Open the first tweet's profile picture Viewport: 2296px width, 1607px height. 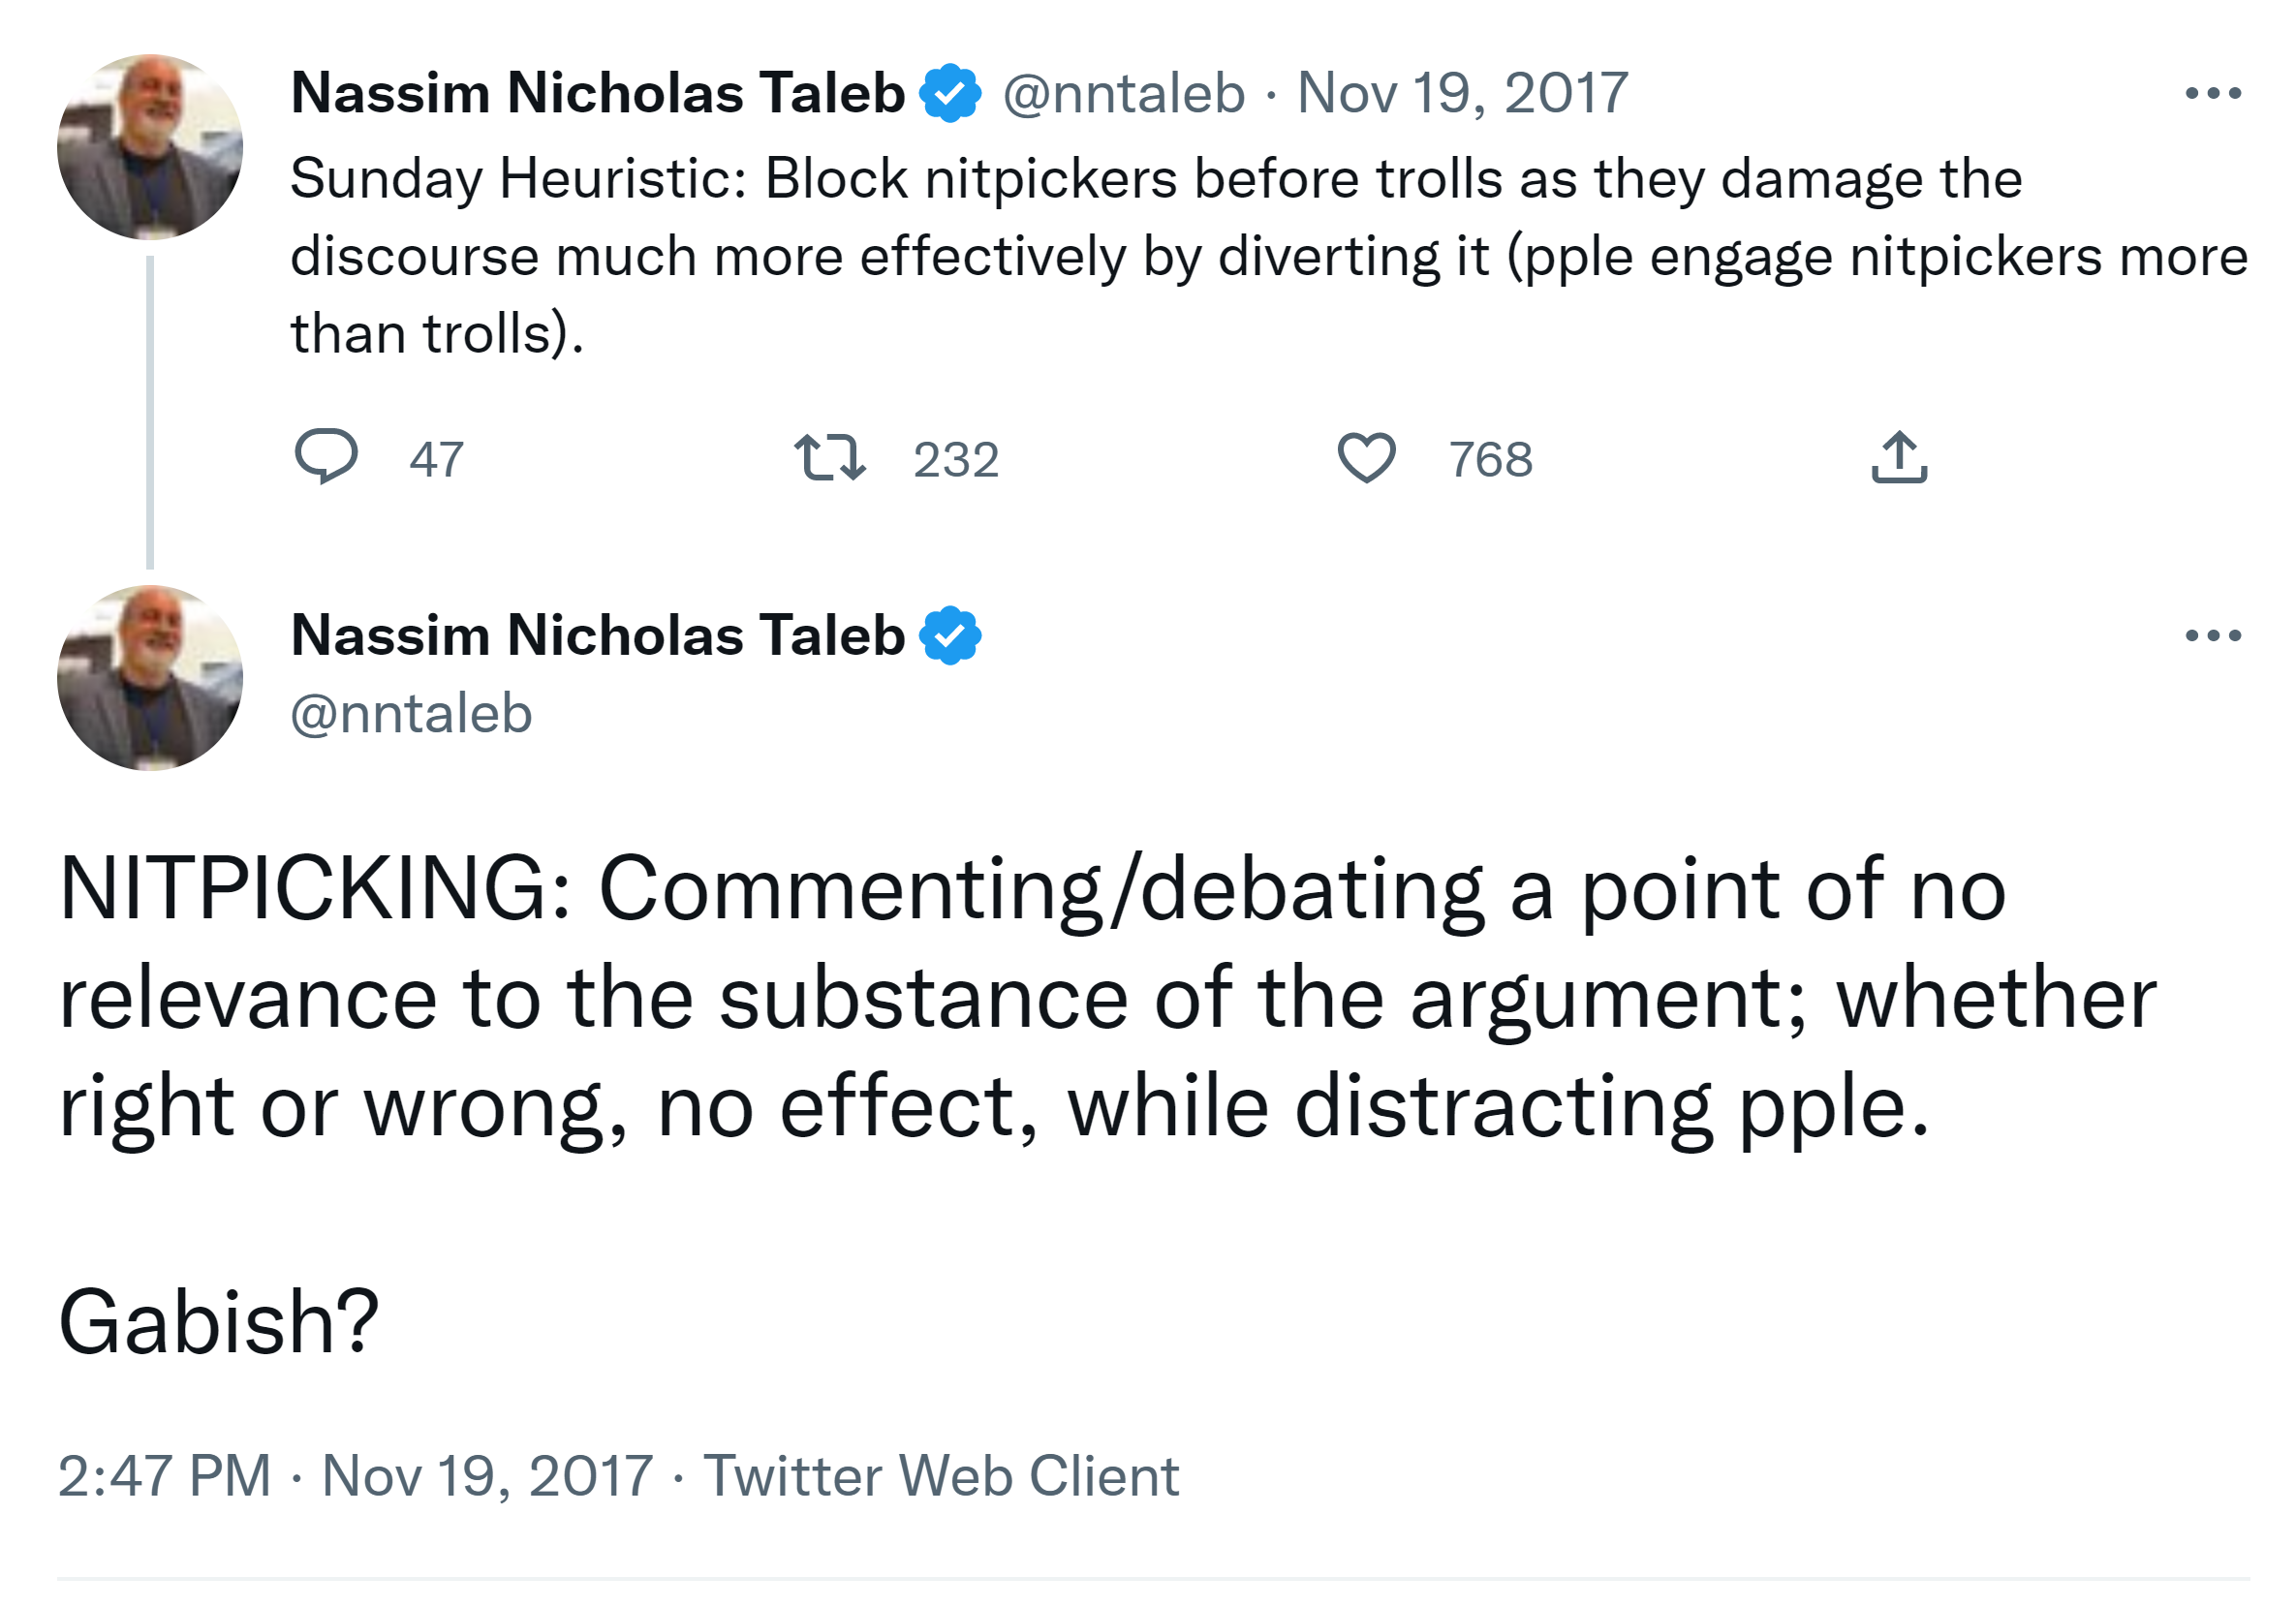coord(150,147)
